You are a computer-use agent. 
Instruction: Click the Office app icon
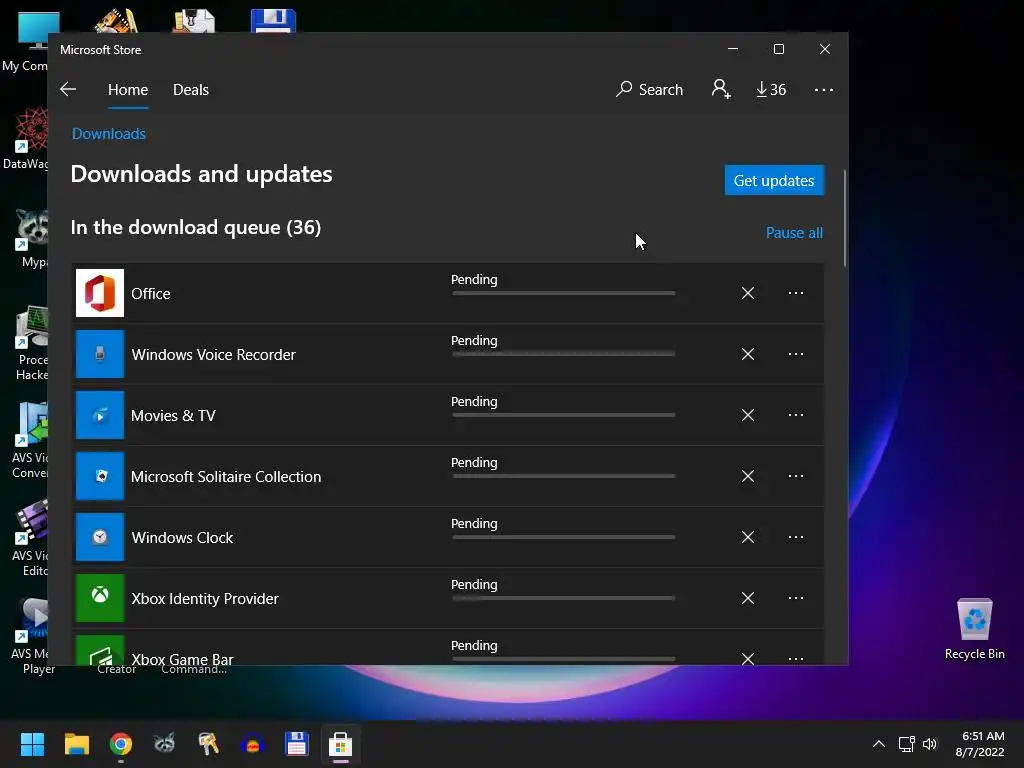[x=100, y=293]
